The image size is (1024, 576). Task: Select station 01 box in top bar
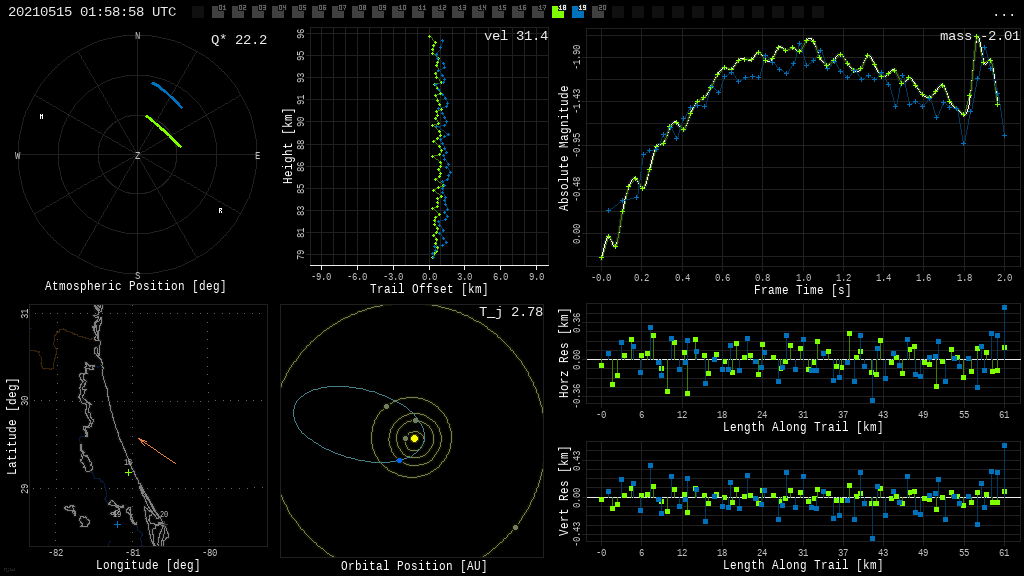click(218, 12)
